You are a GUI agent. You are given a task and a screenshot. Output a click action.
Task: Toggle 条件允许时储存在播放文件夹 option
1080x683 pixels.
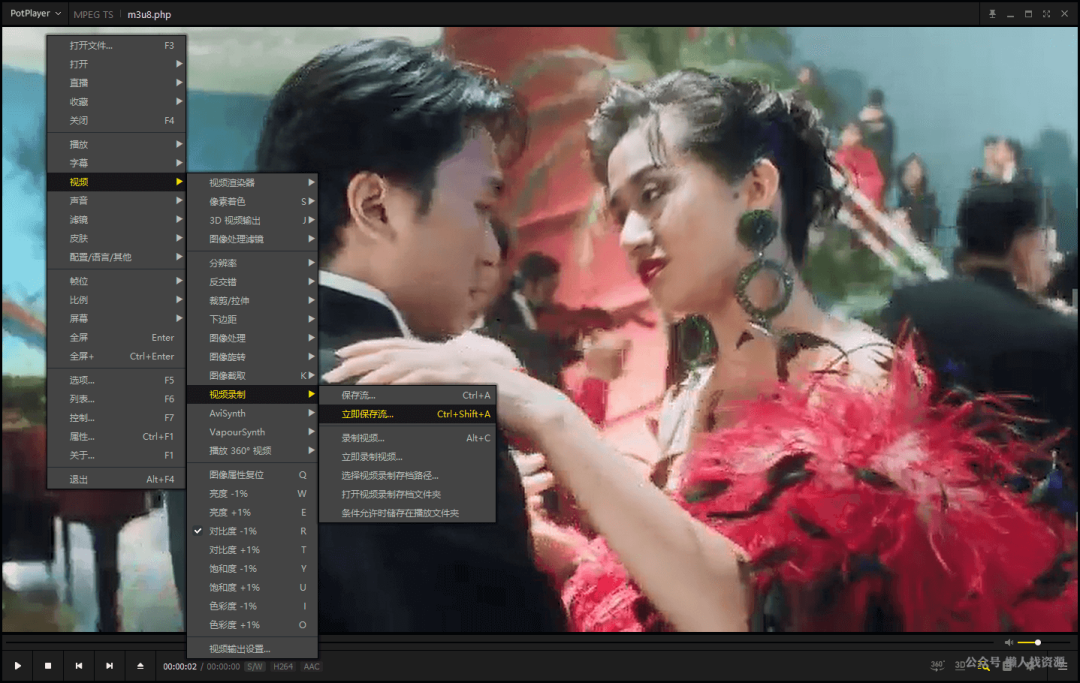[x=408, y=513]
